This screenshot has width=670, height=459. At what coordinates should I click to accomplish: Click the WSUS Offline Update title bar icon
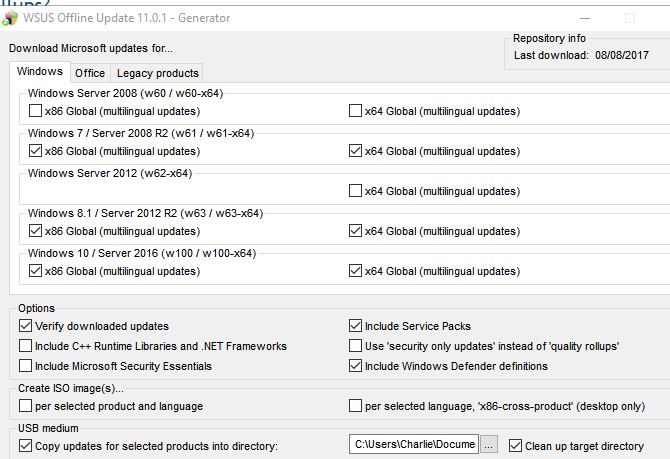click(x=11, y=18)
